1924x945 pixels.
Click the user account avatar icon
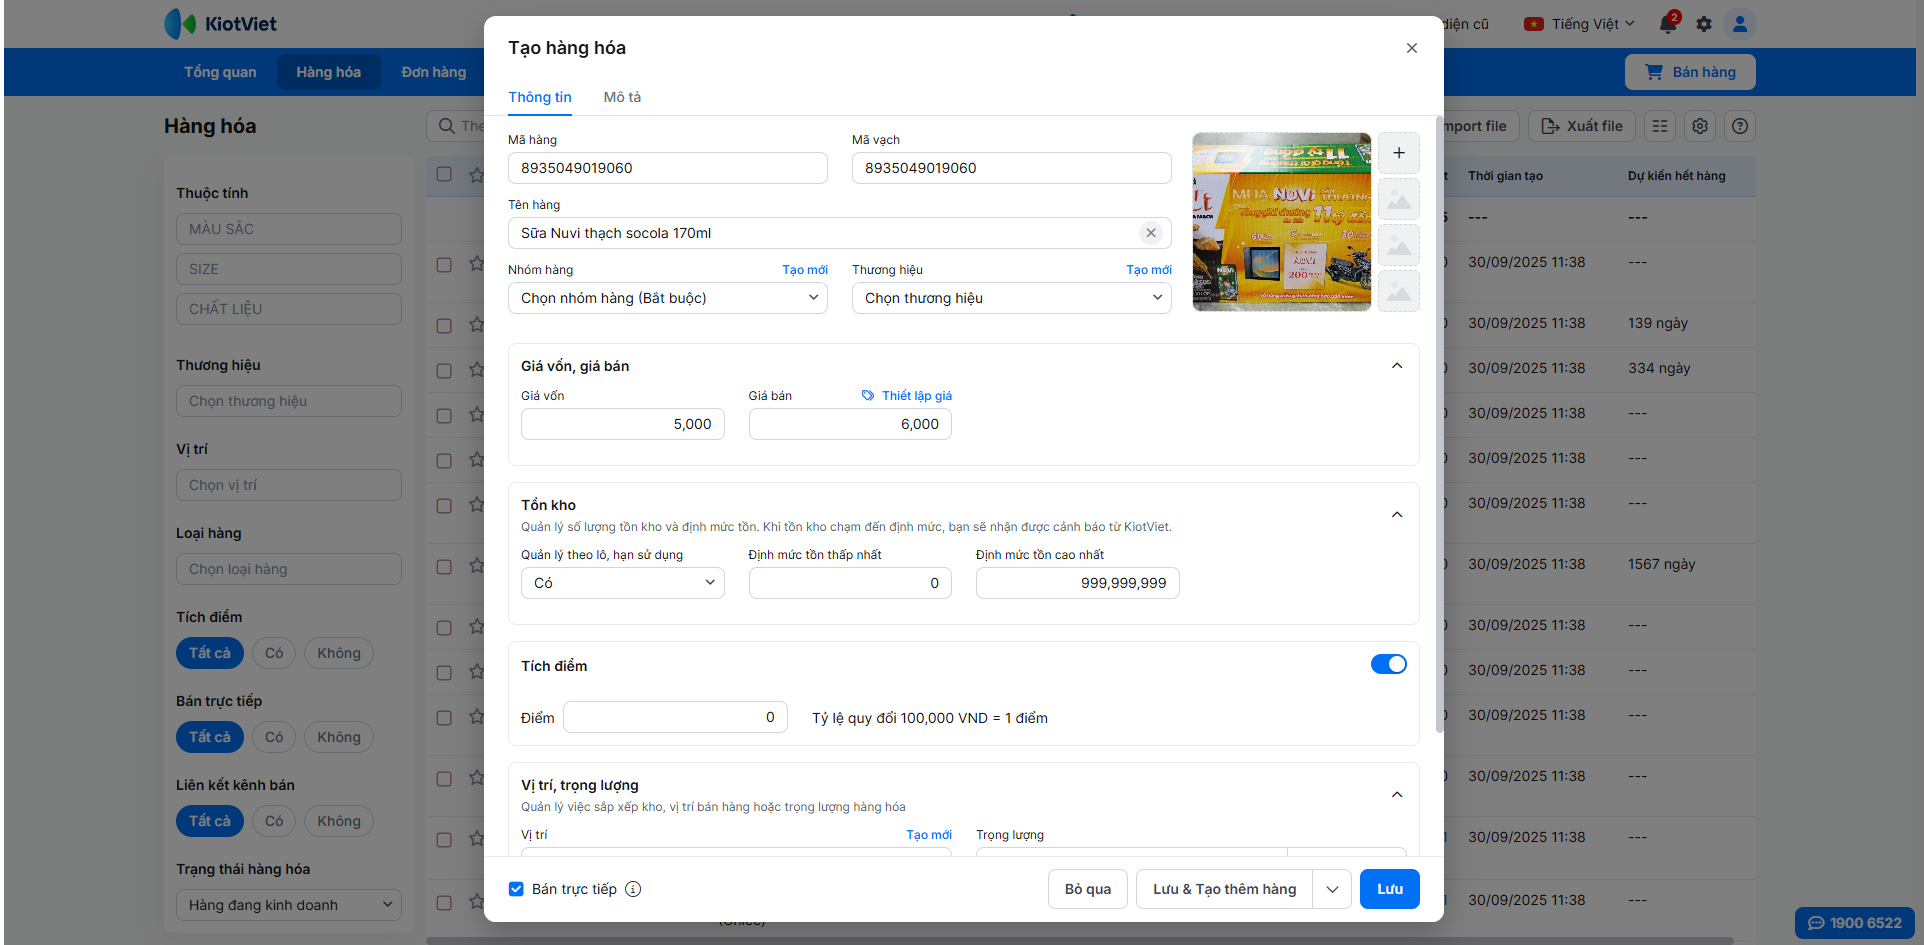(x=1740, y=24)
